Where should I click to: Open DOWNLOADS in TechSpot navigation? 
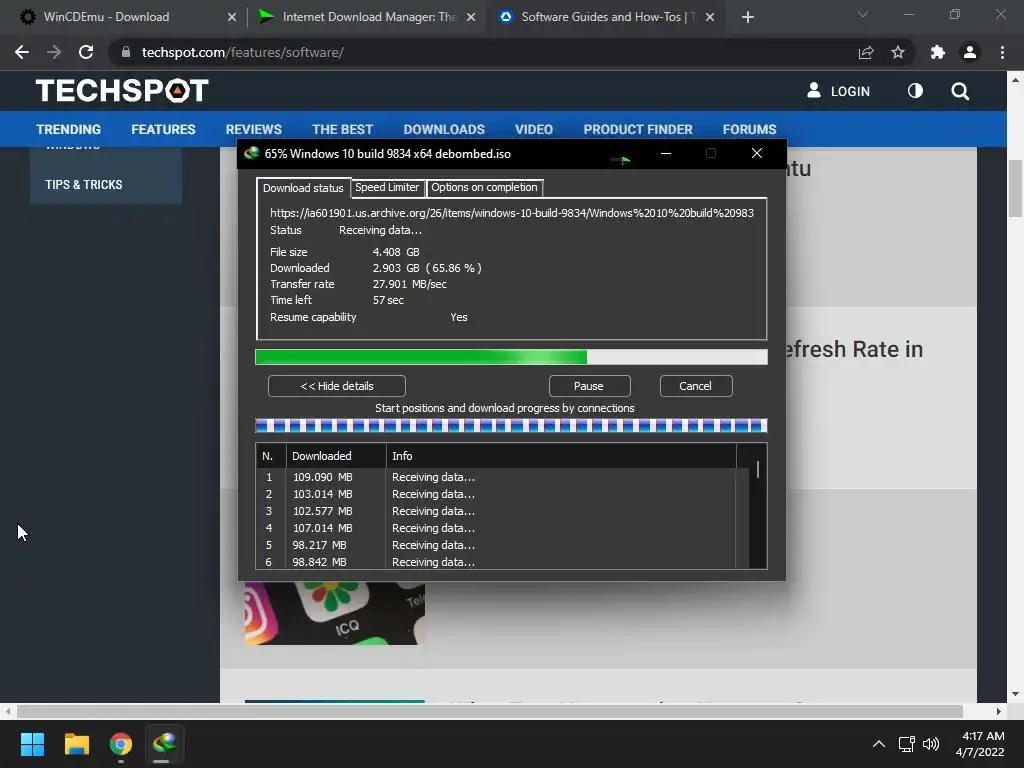point(444,129)
